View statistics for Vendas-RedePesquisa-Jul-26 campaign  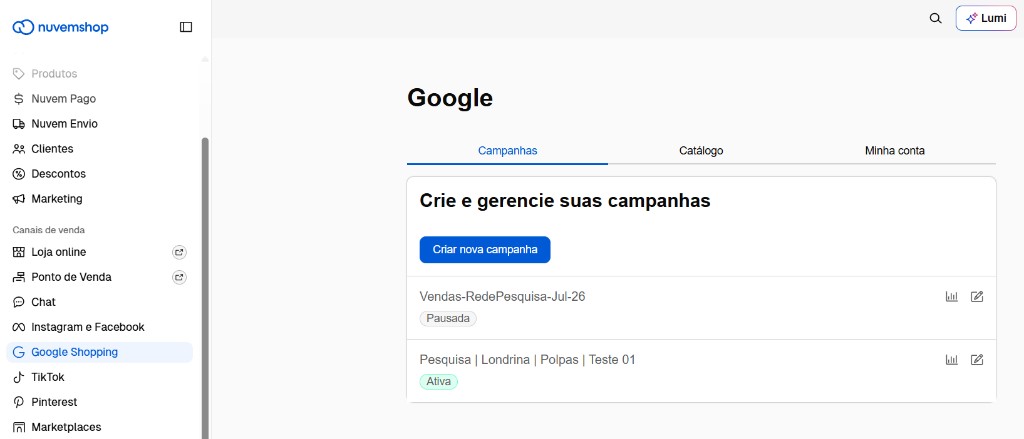952,297
